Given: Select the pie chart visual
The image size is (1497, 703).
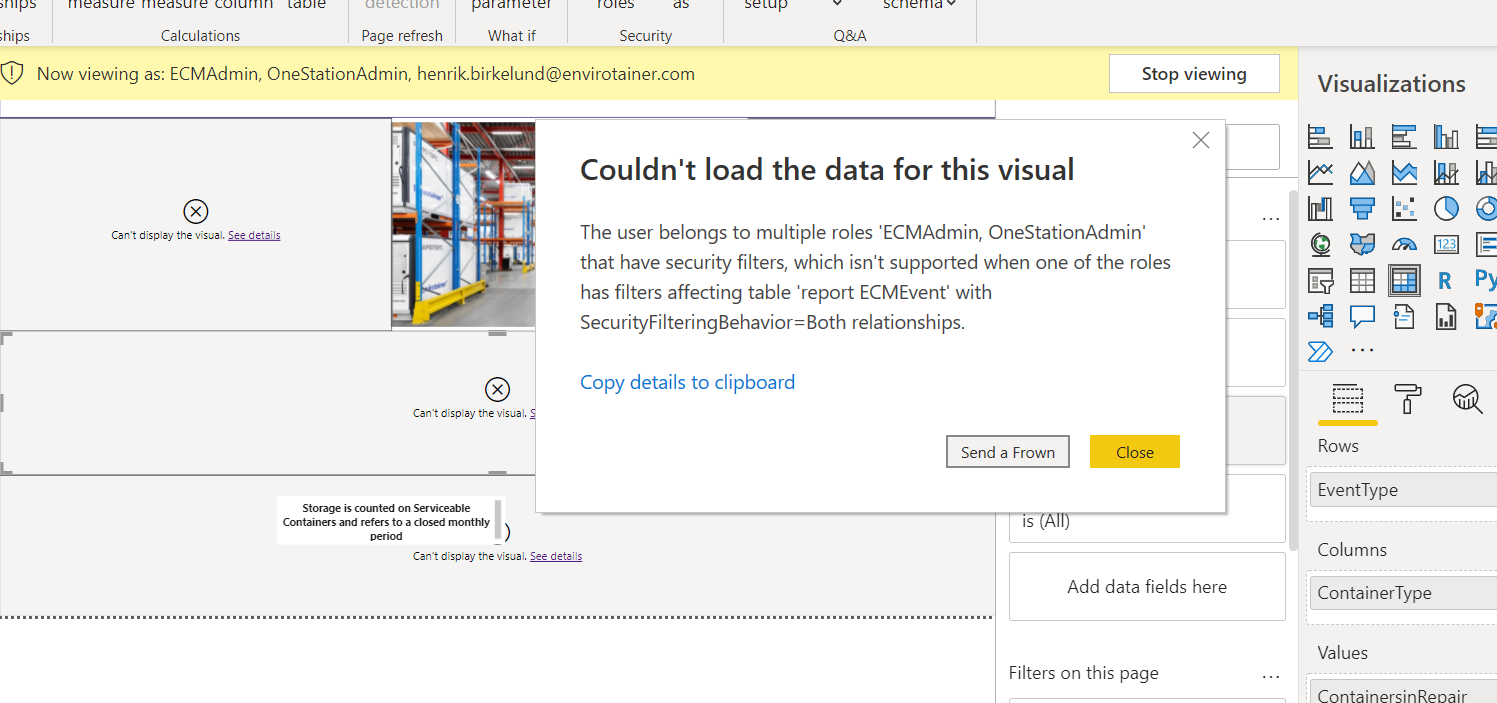Looking at the screenshot, I should point(1446,208).
